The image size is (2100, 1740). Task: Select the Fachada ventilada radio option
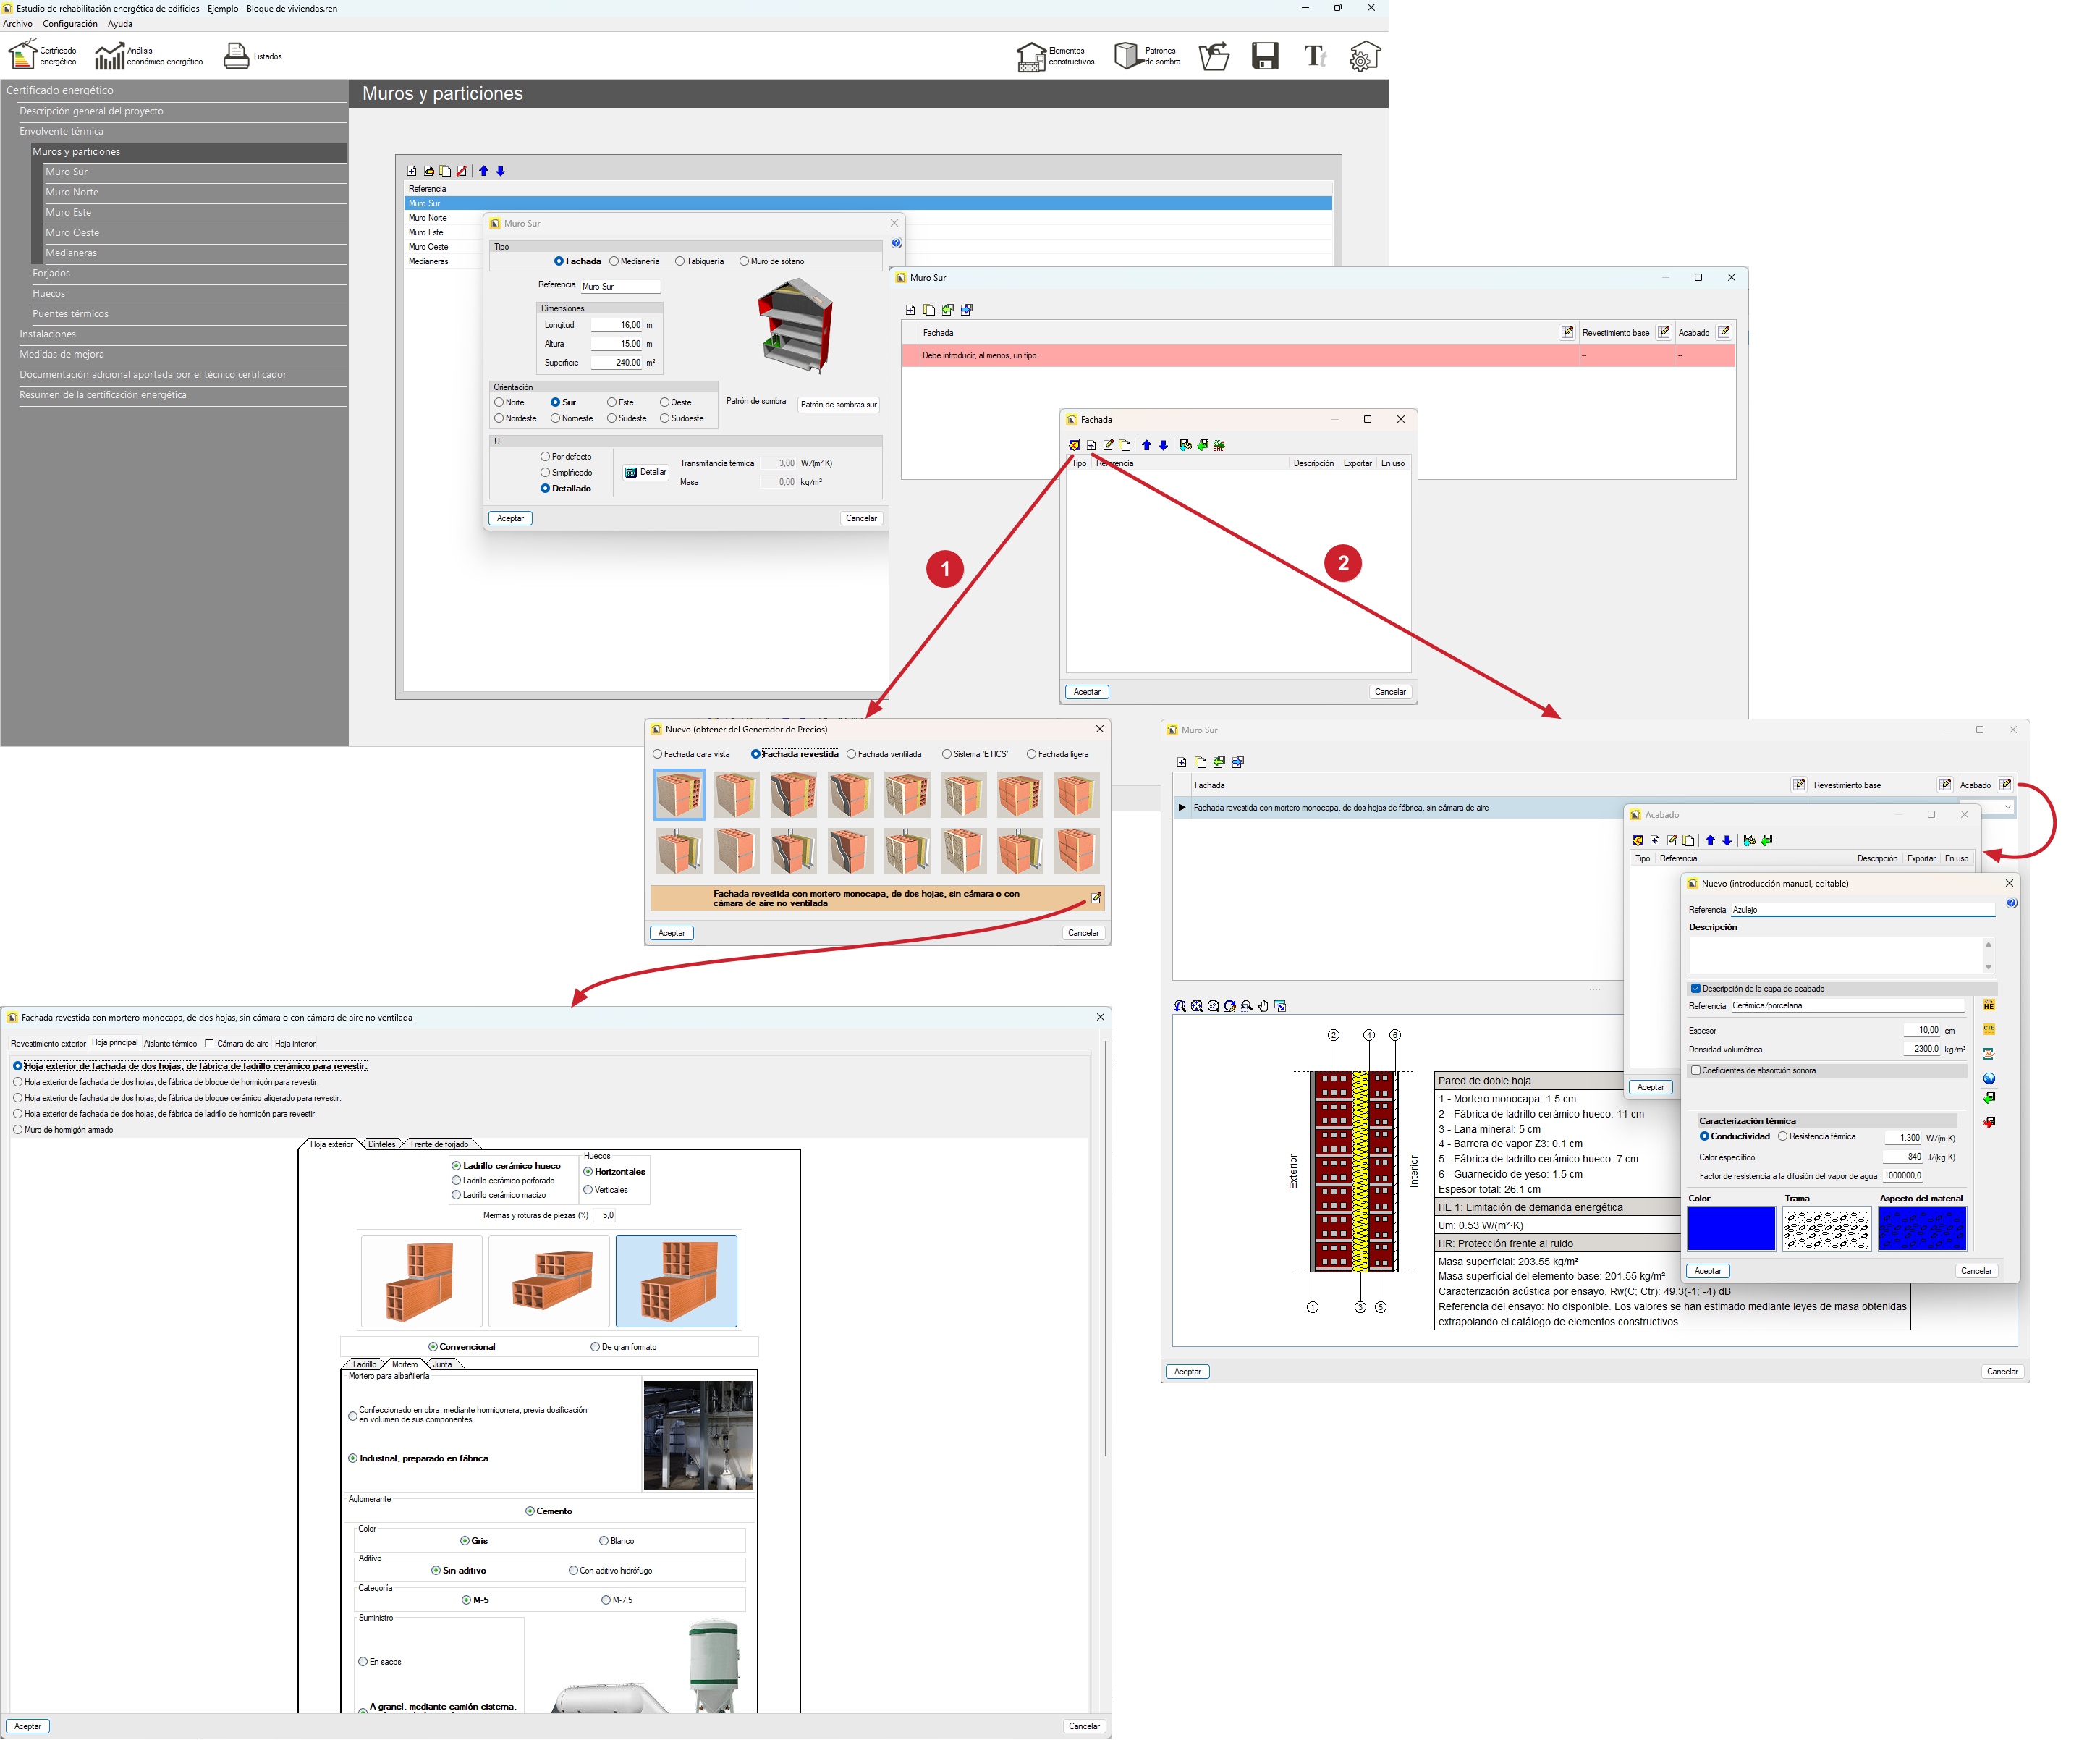pyautogui.click(x=852, y=754)
